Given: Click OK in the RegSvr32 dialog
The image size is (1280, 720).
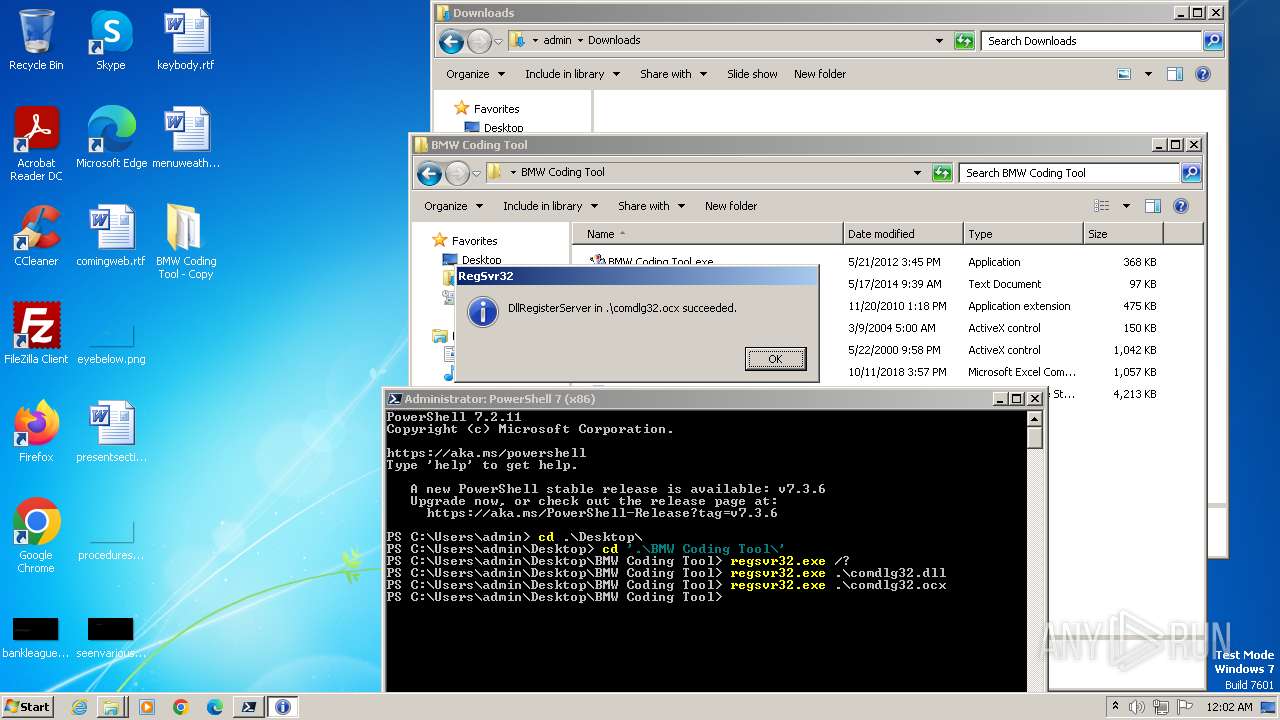Looking at the screenshot, I should [775, 359].
